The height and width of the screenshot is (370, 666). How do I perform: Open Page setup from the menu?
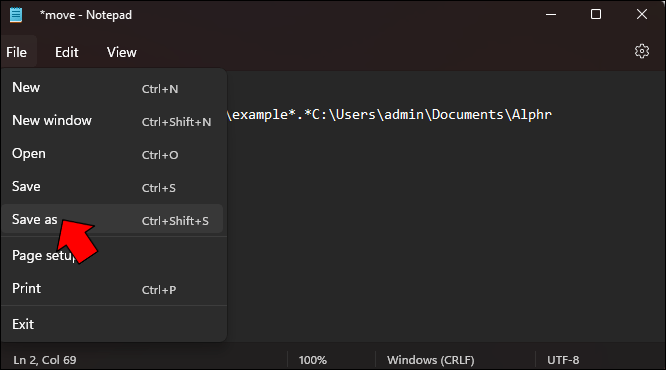click(x=113, y=255)
